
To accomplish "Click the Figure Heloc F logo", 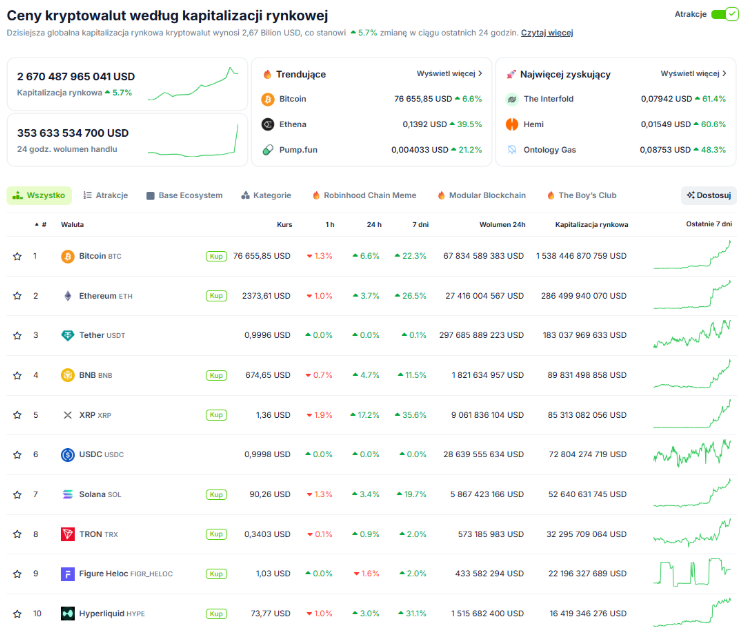I will coord(68,574).
